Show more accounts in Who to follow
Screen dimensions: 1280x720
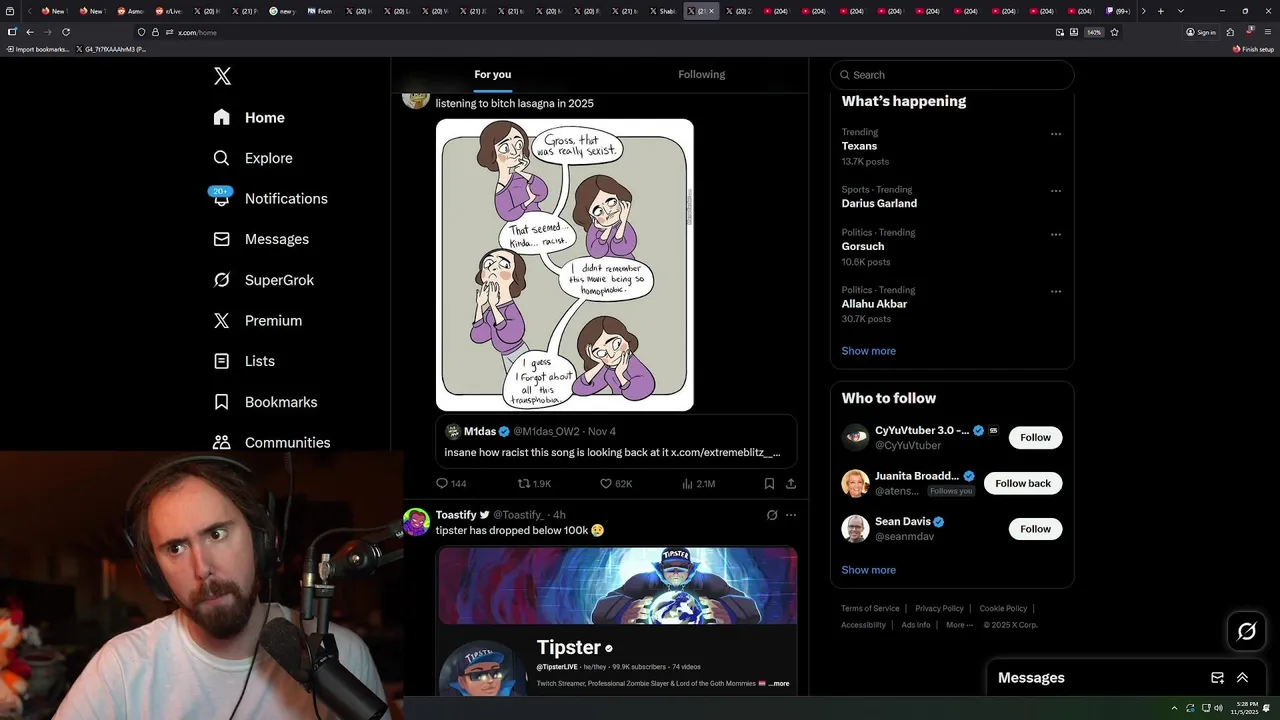[868, 570]
